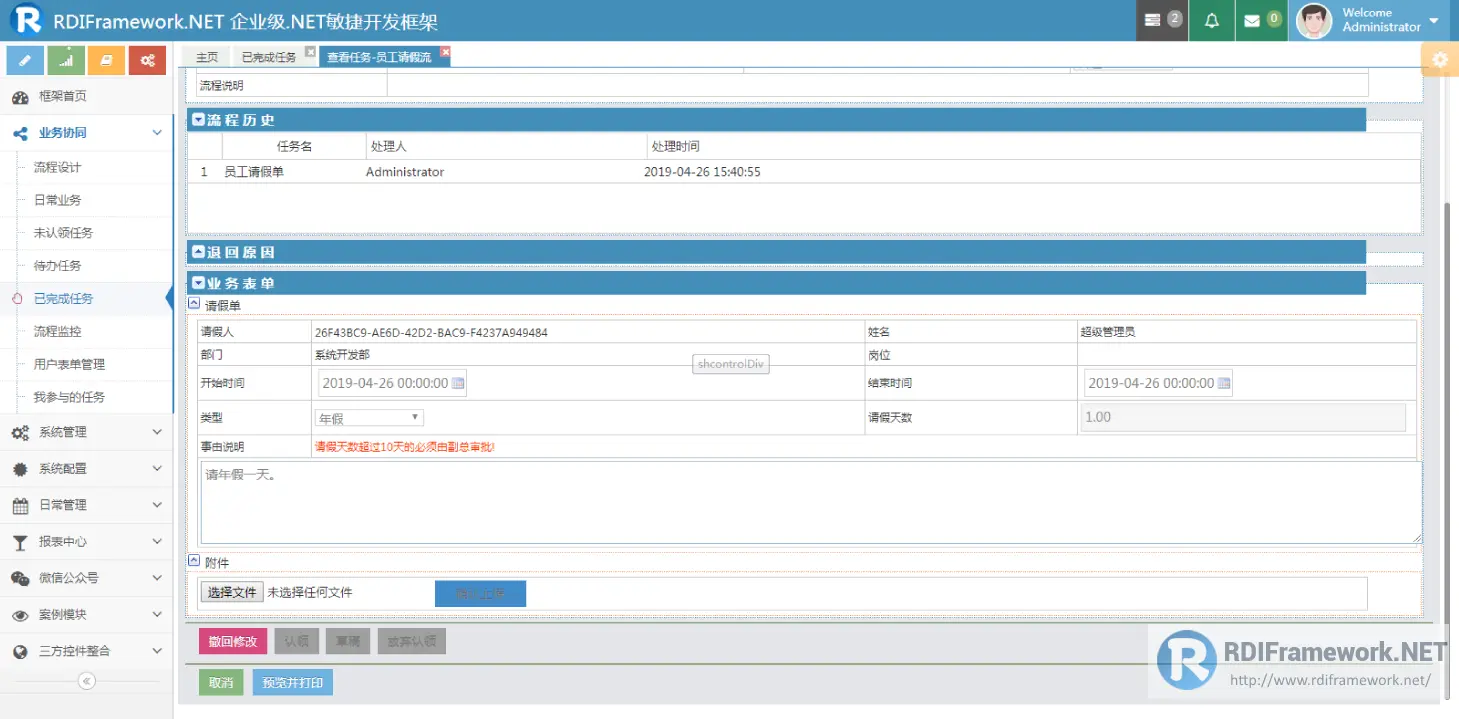Screen dimensions: 1459x719
Task: Click the WeChat icon beside 微信公众号
Action: [x=20, y=578]
